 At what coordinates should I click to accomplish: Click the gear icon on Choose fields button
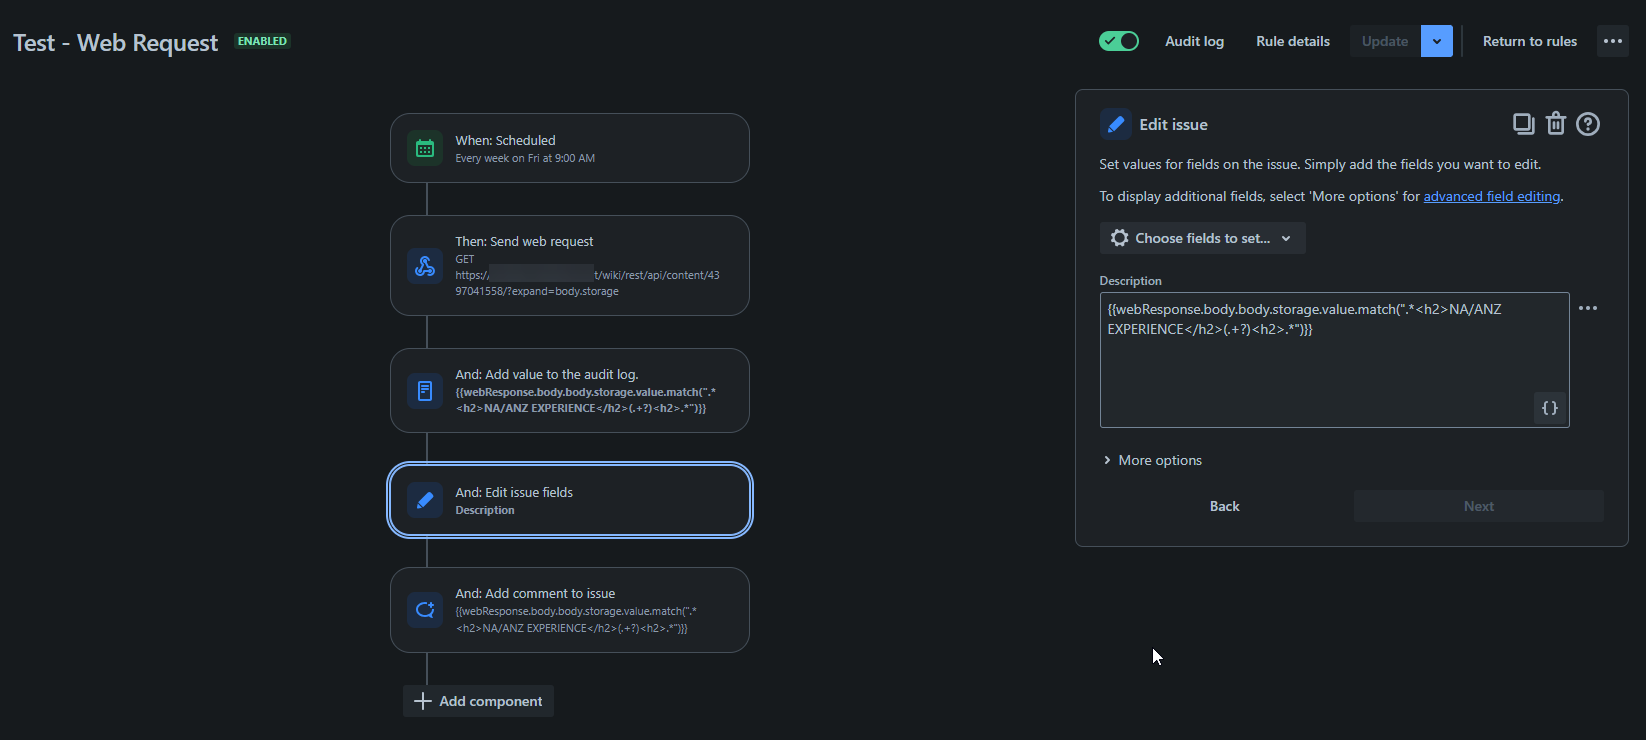click(1119, 237)
